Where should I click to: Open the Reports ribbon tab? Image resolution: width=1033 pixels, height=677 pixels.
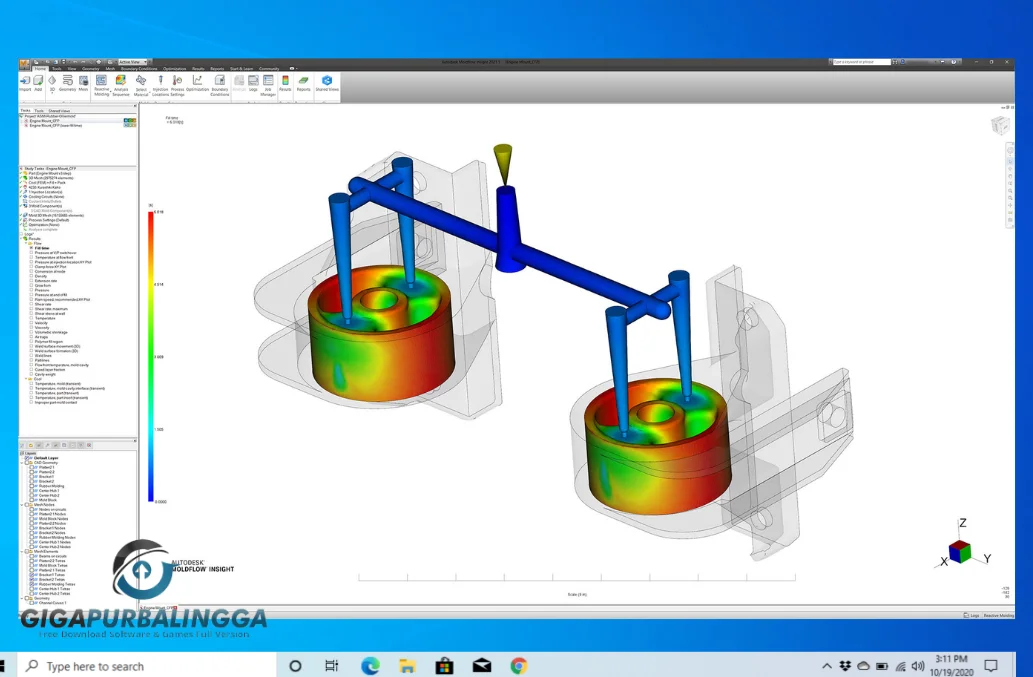click(x=217, y=68)
